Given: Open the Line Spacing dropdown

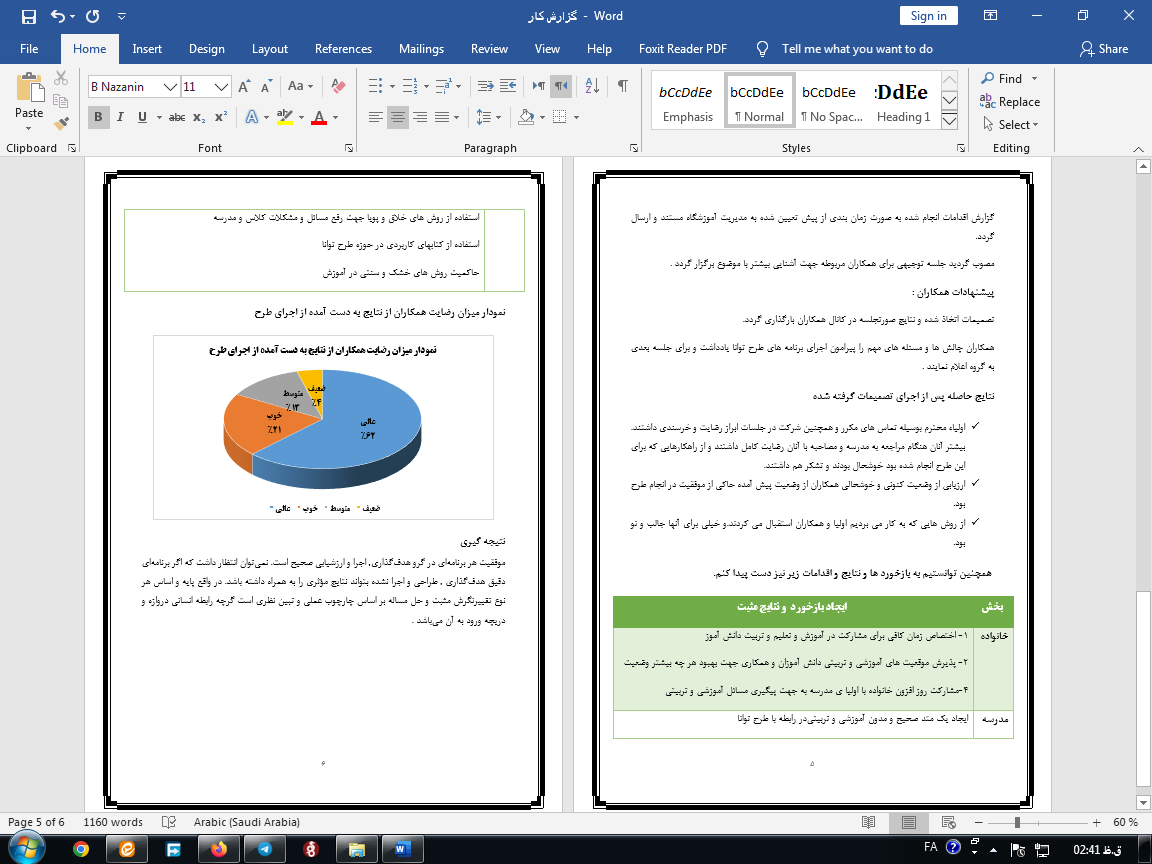Looking at the screenshot, I should [x=490, y=118].
